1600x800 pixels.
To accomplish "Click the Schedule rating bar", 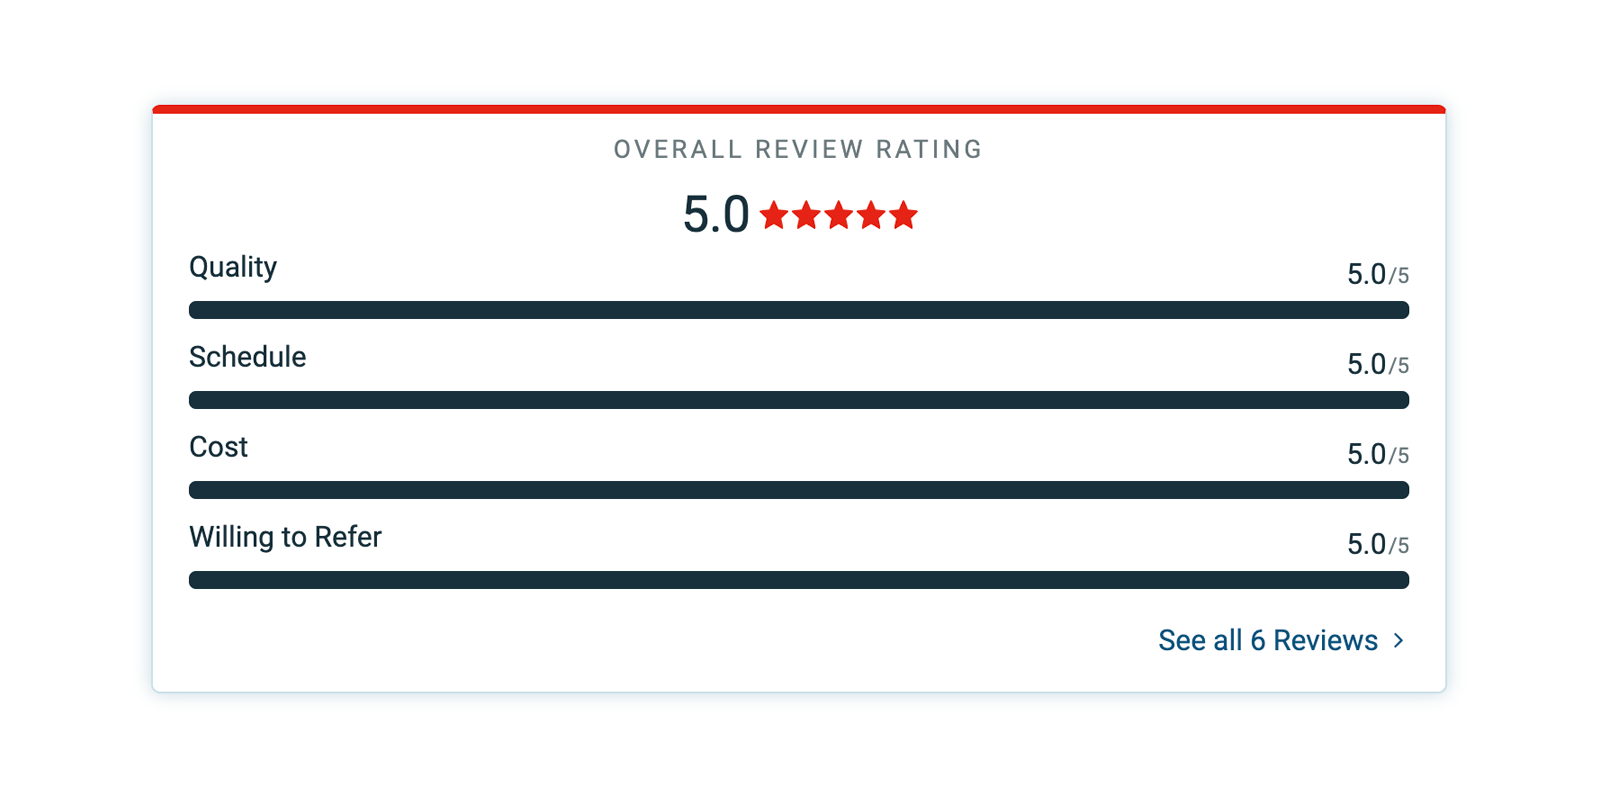I will [x=798, y=400].
